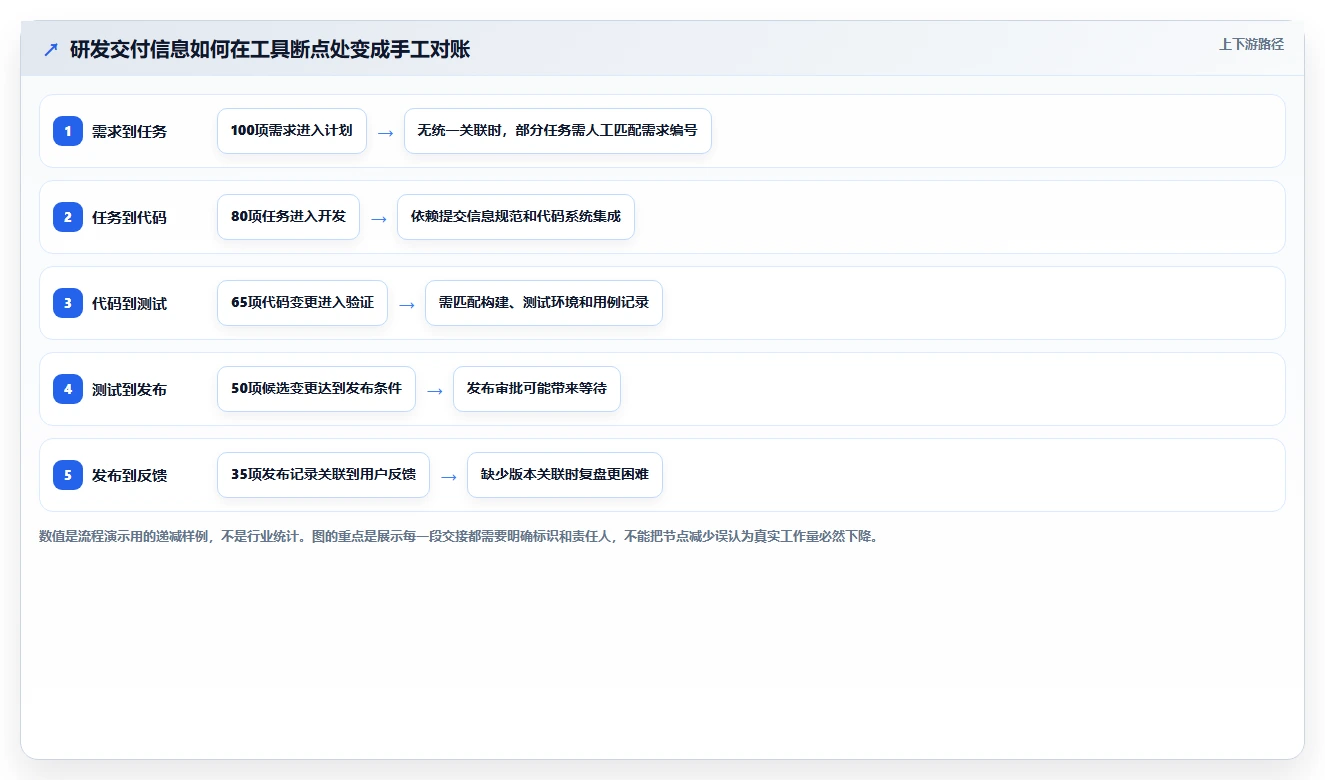Click the 任务到代码 stage label
1325x780 pixels.
point(129,217)
